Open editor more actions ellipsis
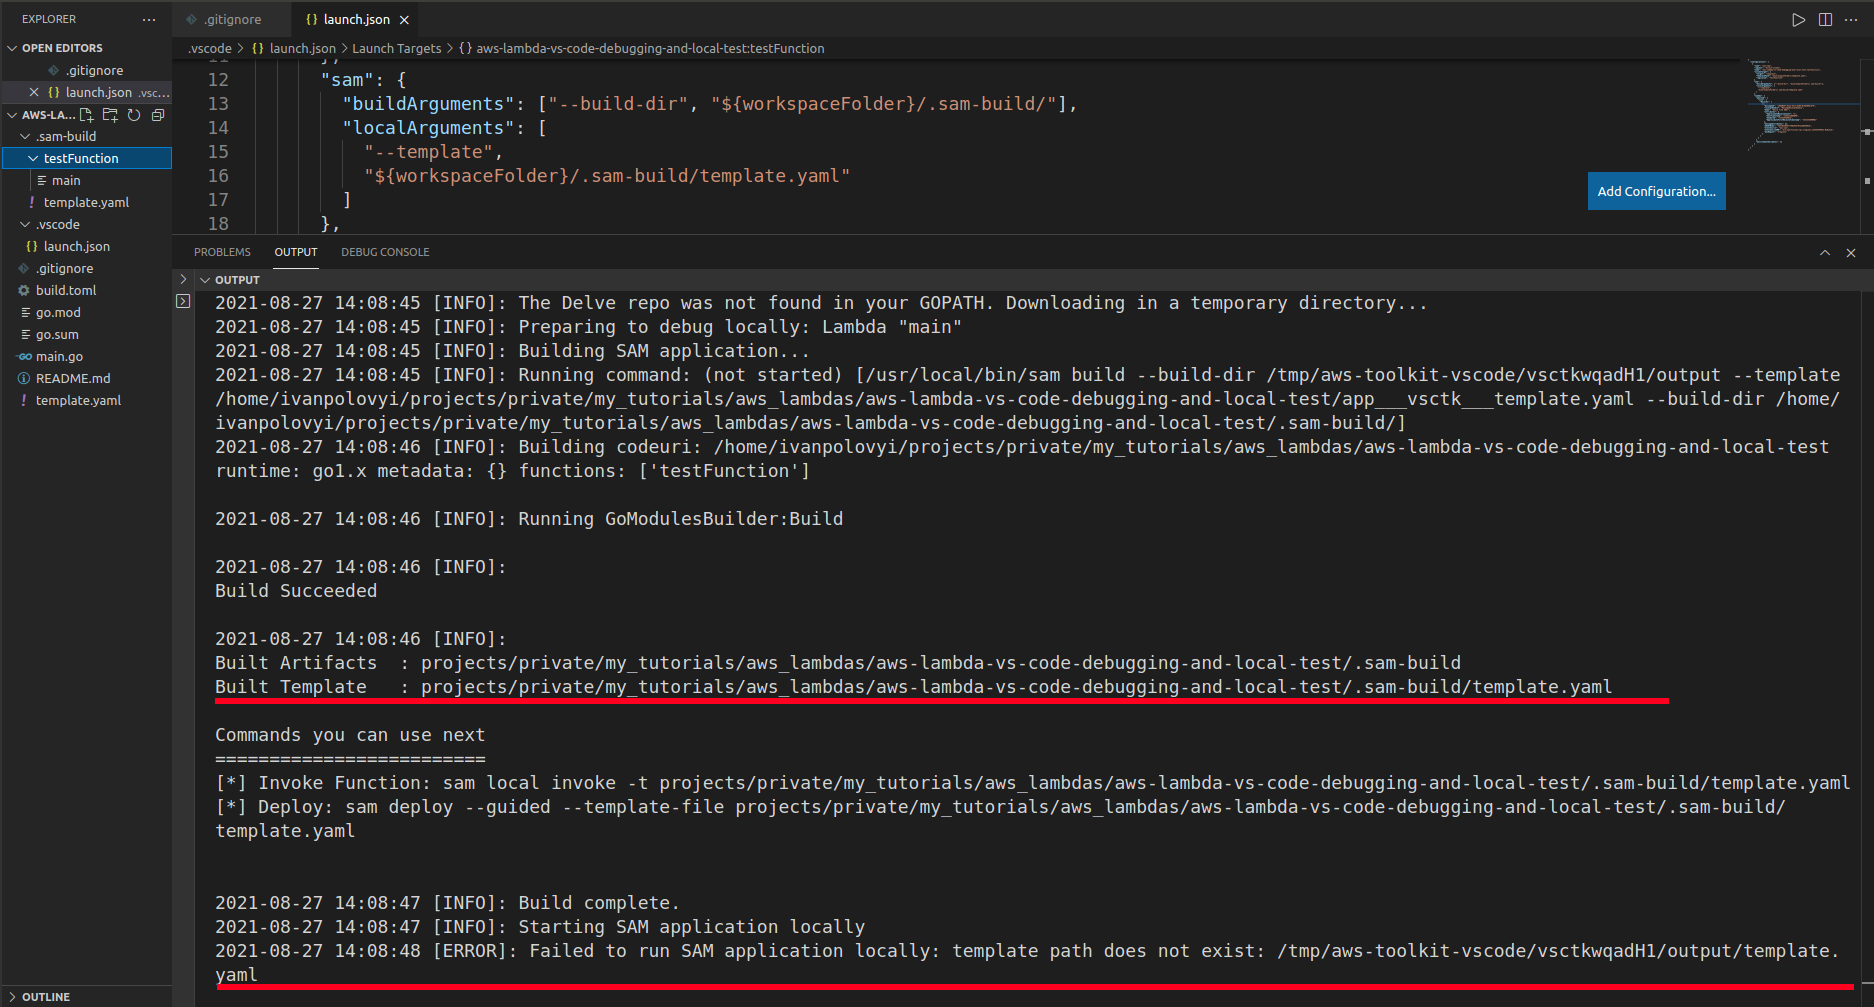Viewport: 1874px width, 1007px height. (x=1852, y=19)
